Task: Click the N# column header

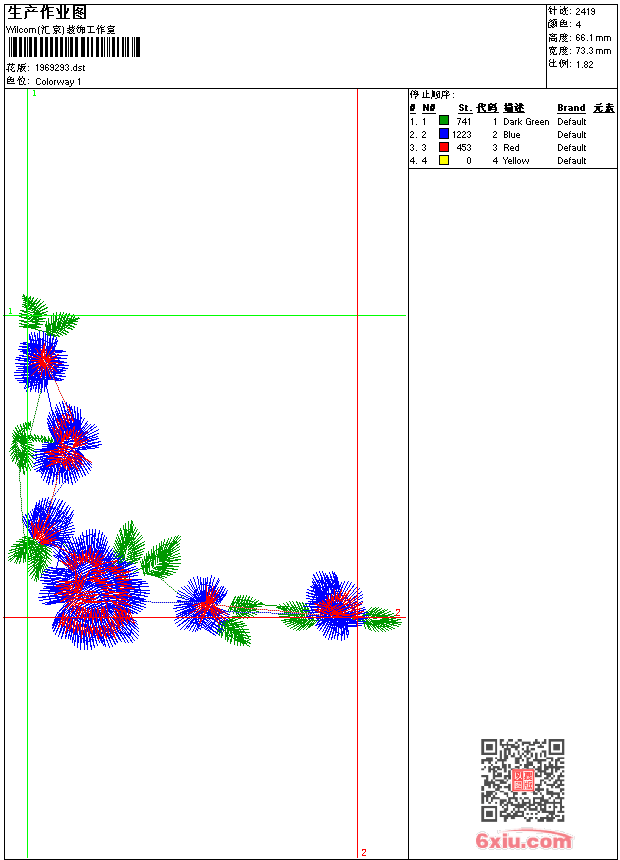Action: [x=429, y=108]
